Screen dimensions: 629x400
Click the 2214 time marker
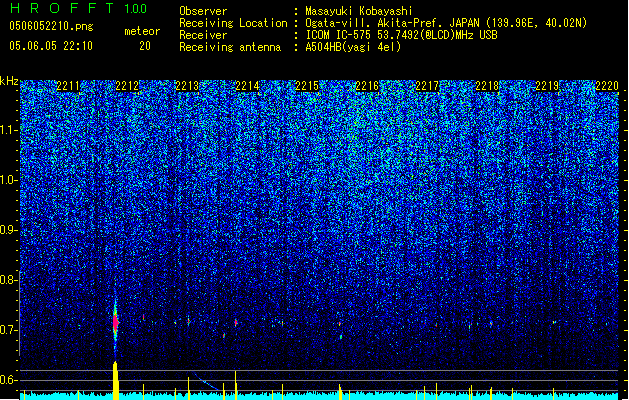[247, 86]
